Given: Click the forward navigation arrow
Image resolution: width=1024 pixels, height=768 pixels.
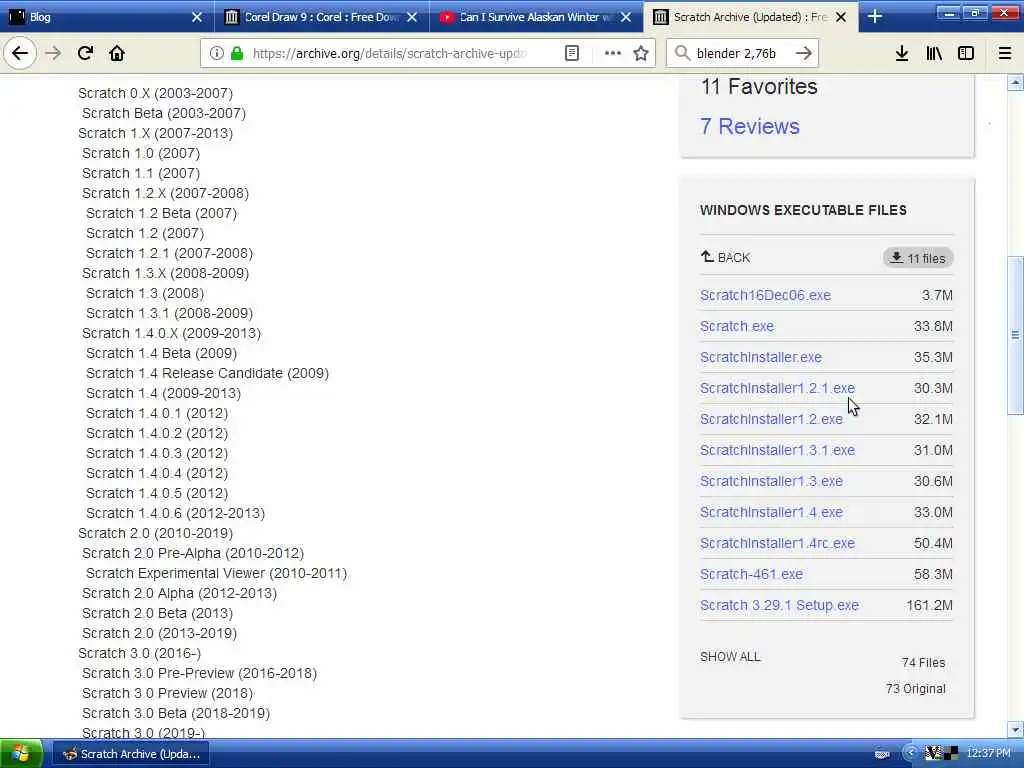Looking at the screenshot, I should (x=54, y=54).
